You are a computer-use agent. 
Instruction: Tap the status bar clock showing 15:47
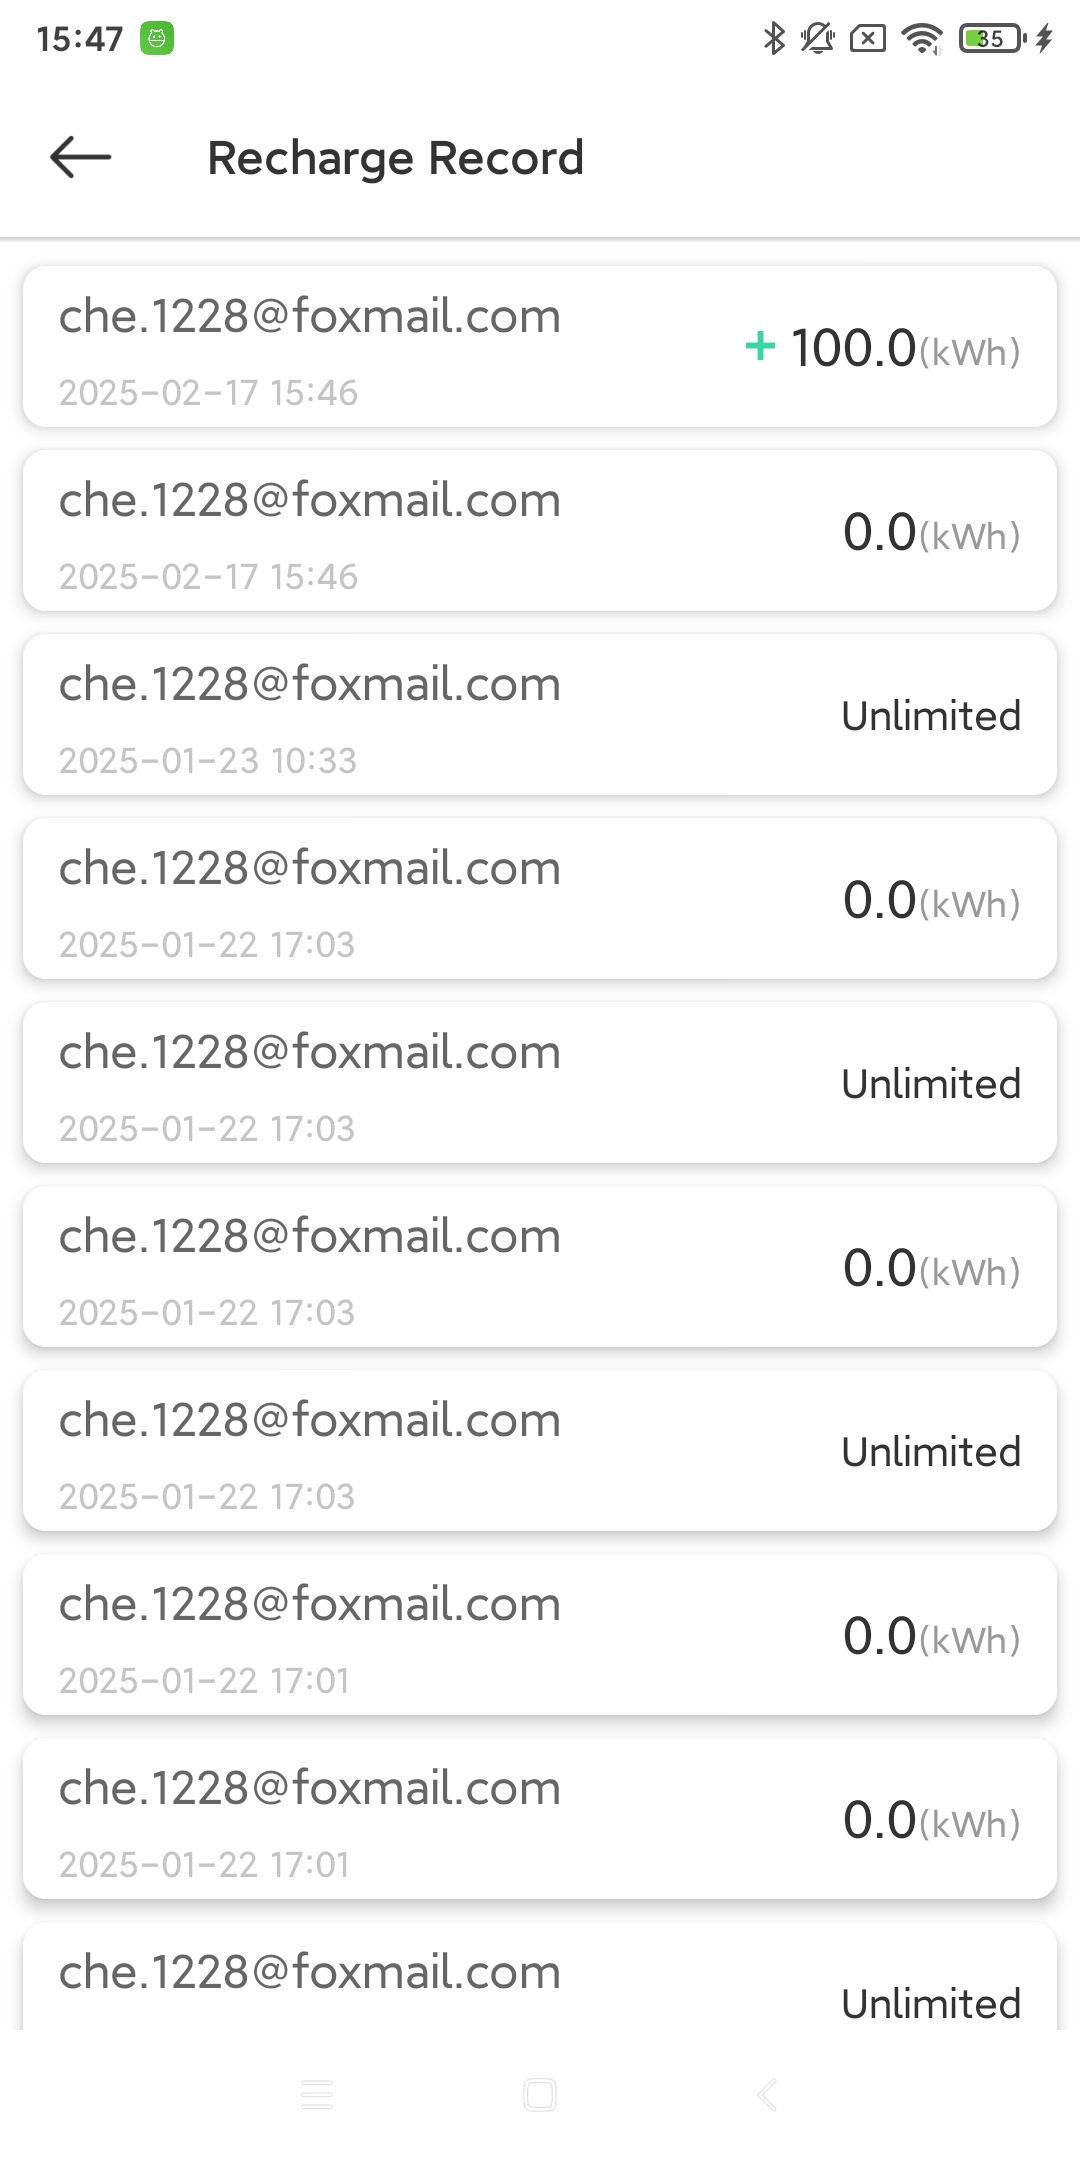[x=79, y=39]
